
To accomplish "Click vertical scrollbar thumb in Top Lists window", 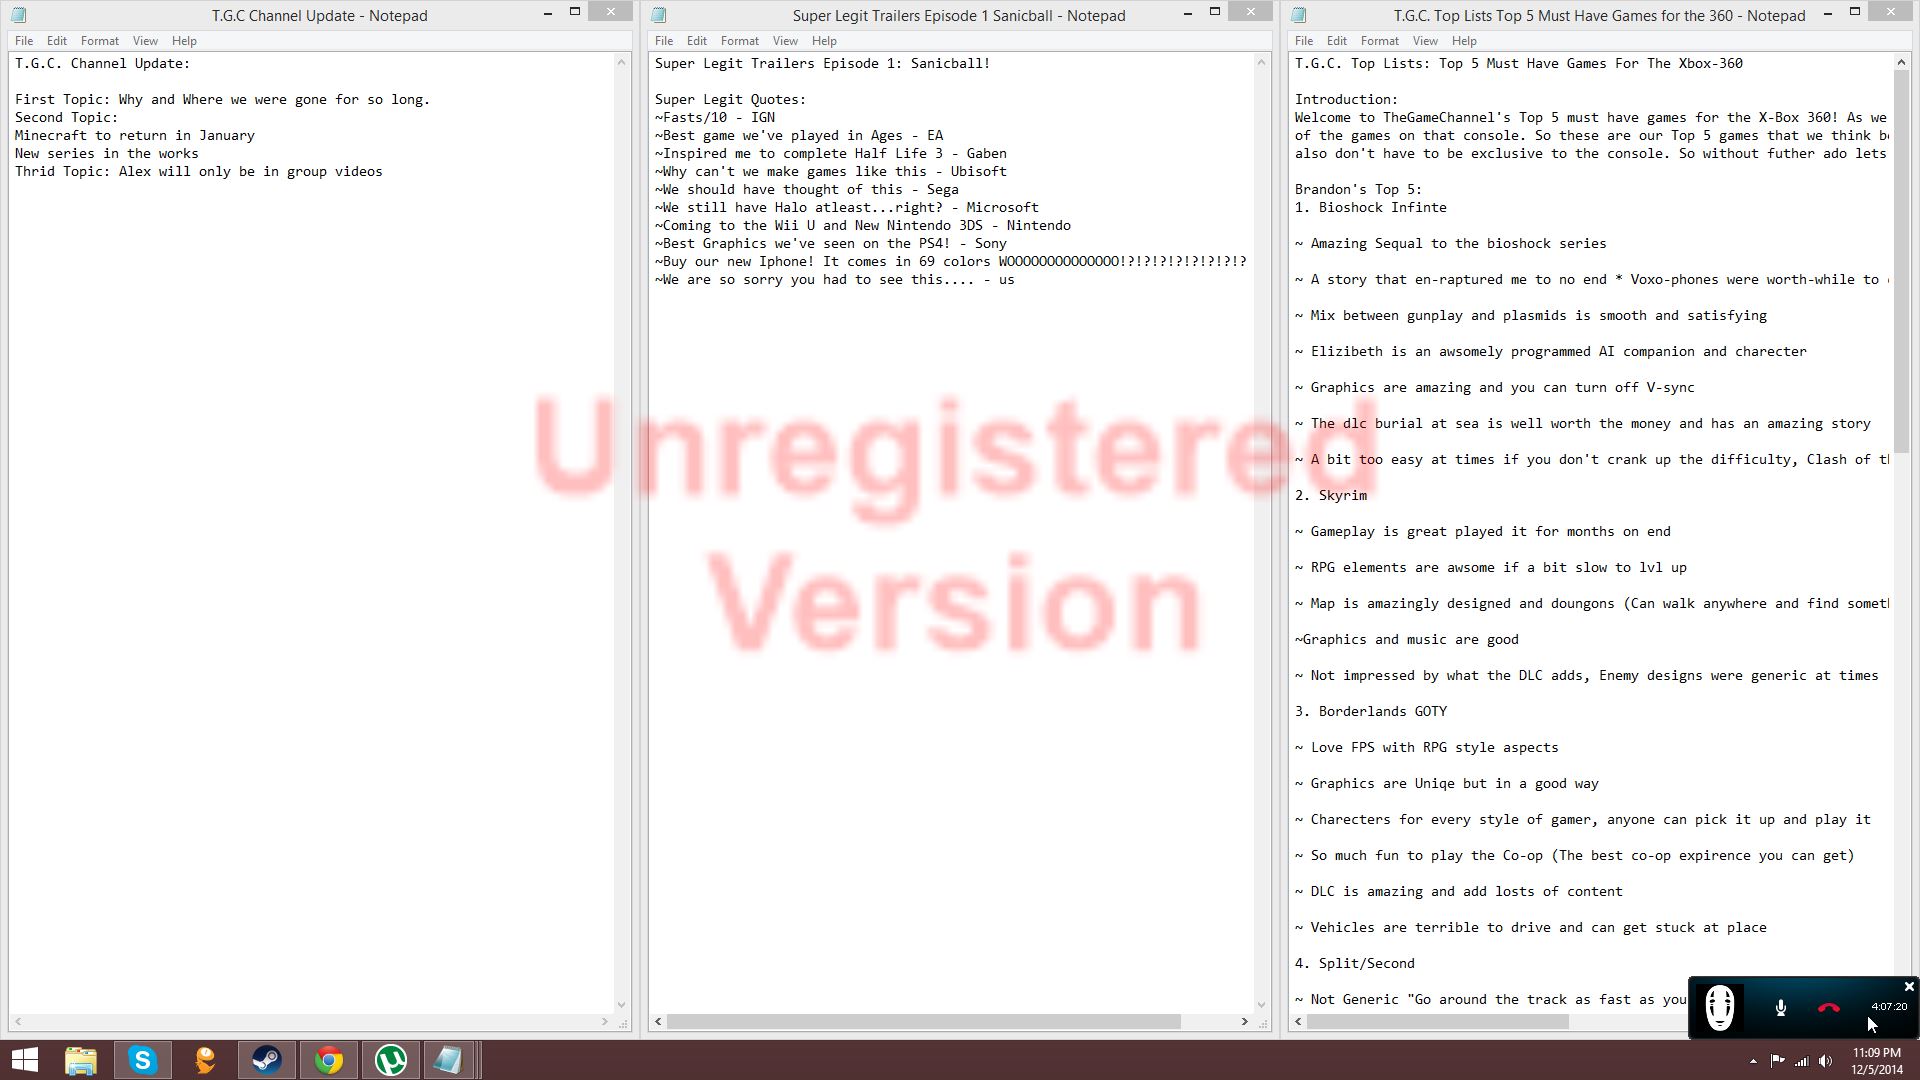I will click(x=1902, y=261).
